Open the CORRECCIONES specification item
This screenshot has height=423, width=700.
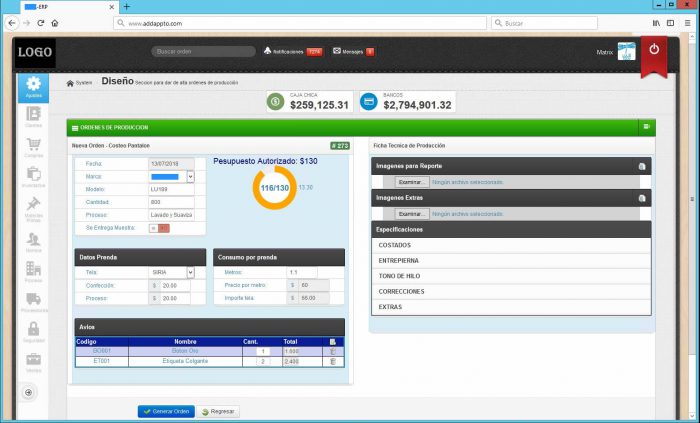[x=510, y=291]
